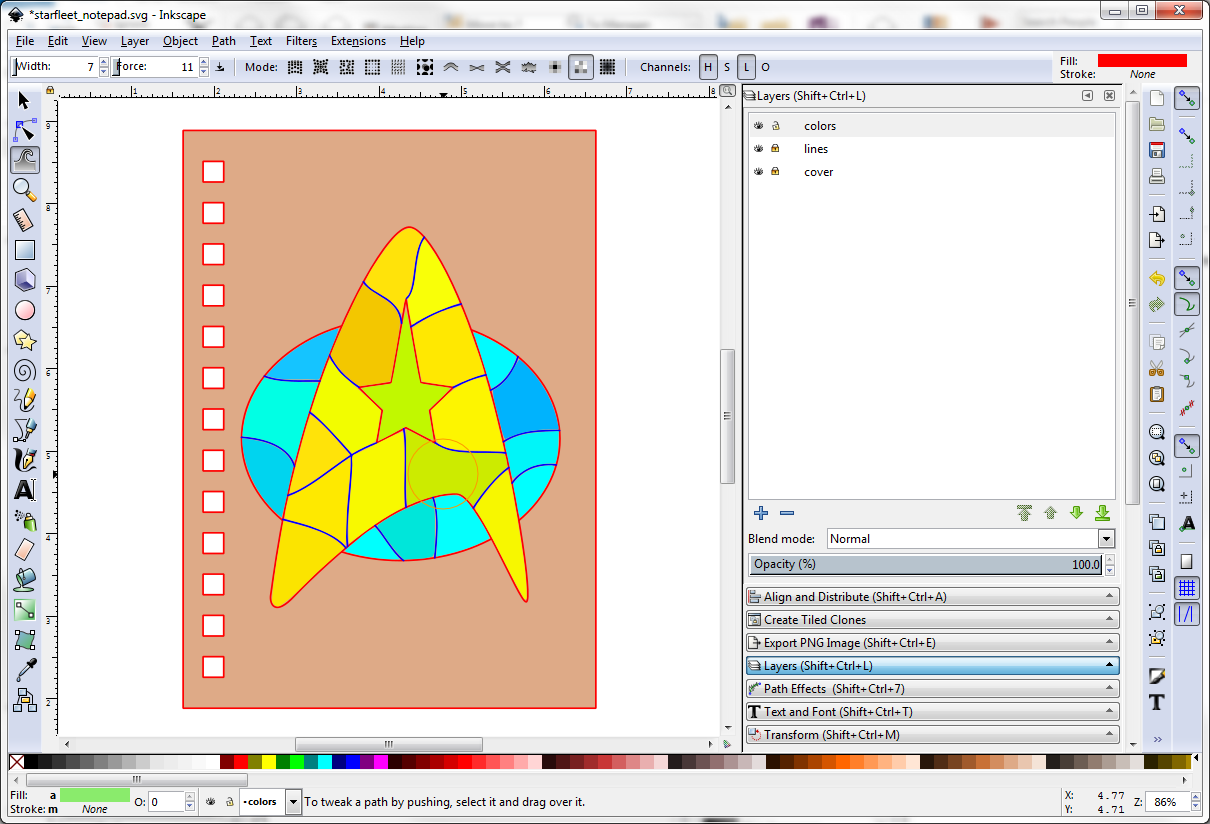Toggle Saturation channel S button

(x=727, y=67)
